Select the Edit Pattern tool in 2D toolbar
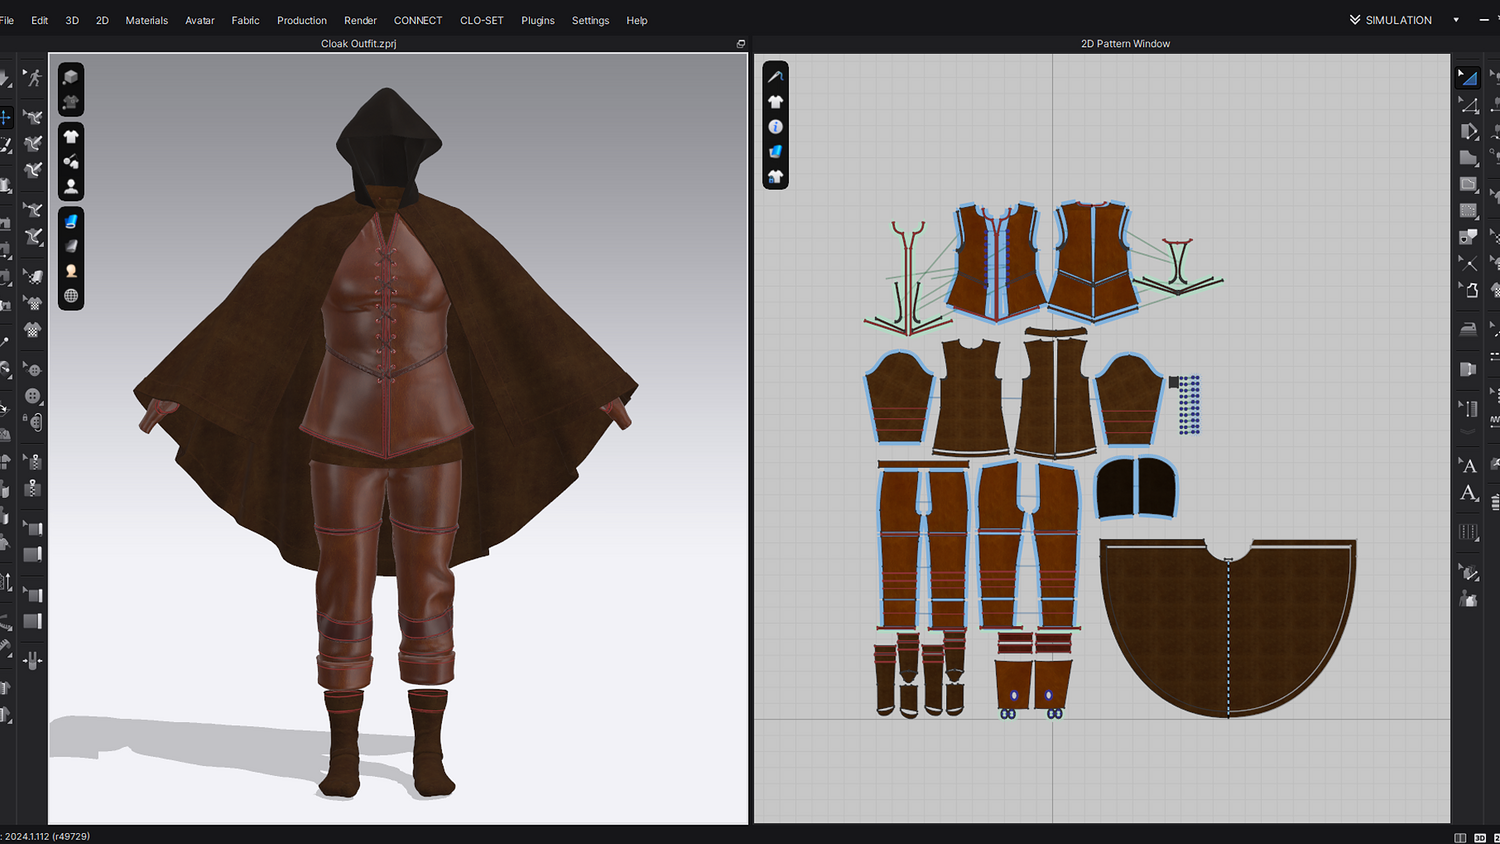Screen dimensions: 1500x844 point(1467,104)
